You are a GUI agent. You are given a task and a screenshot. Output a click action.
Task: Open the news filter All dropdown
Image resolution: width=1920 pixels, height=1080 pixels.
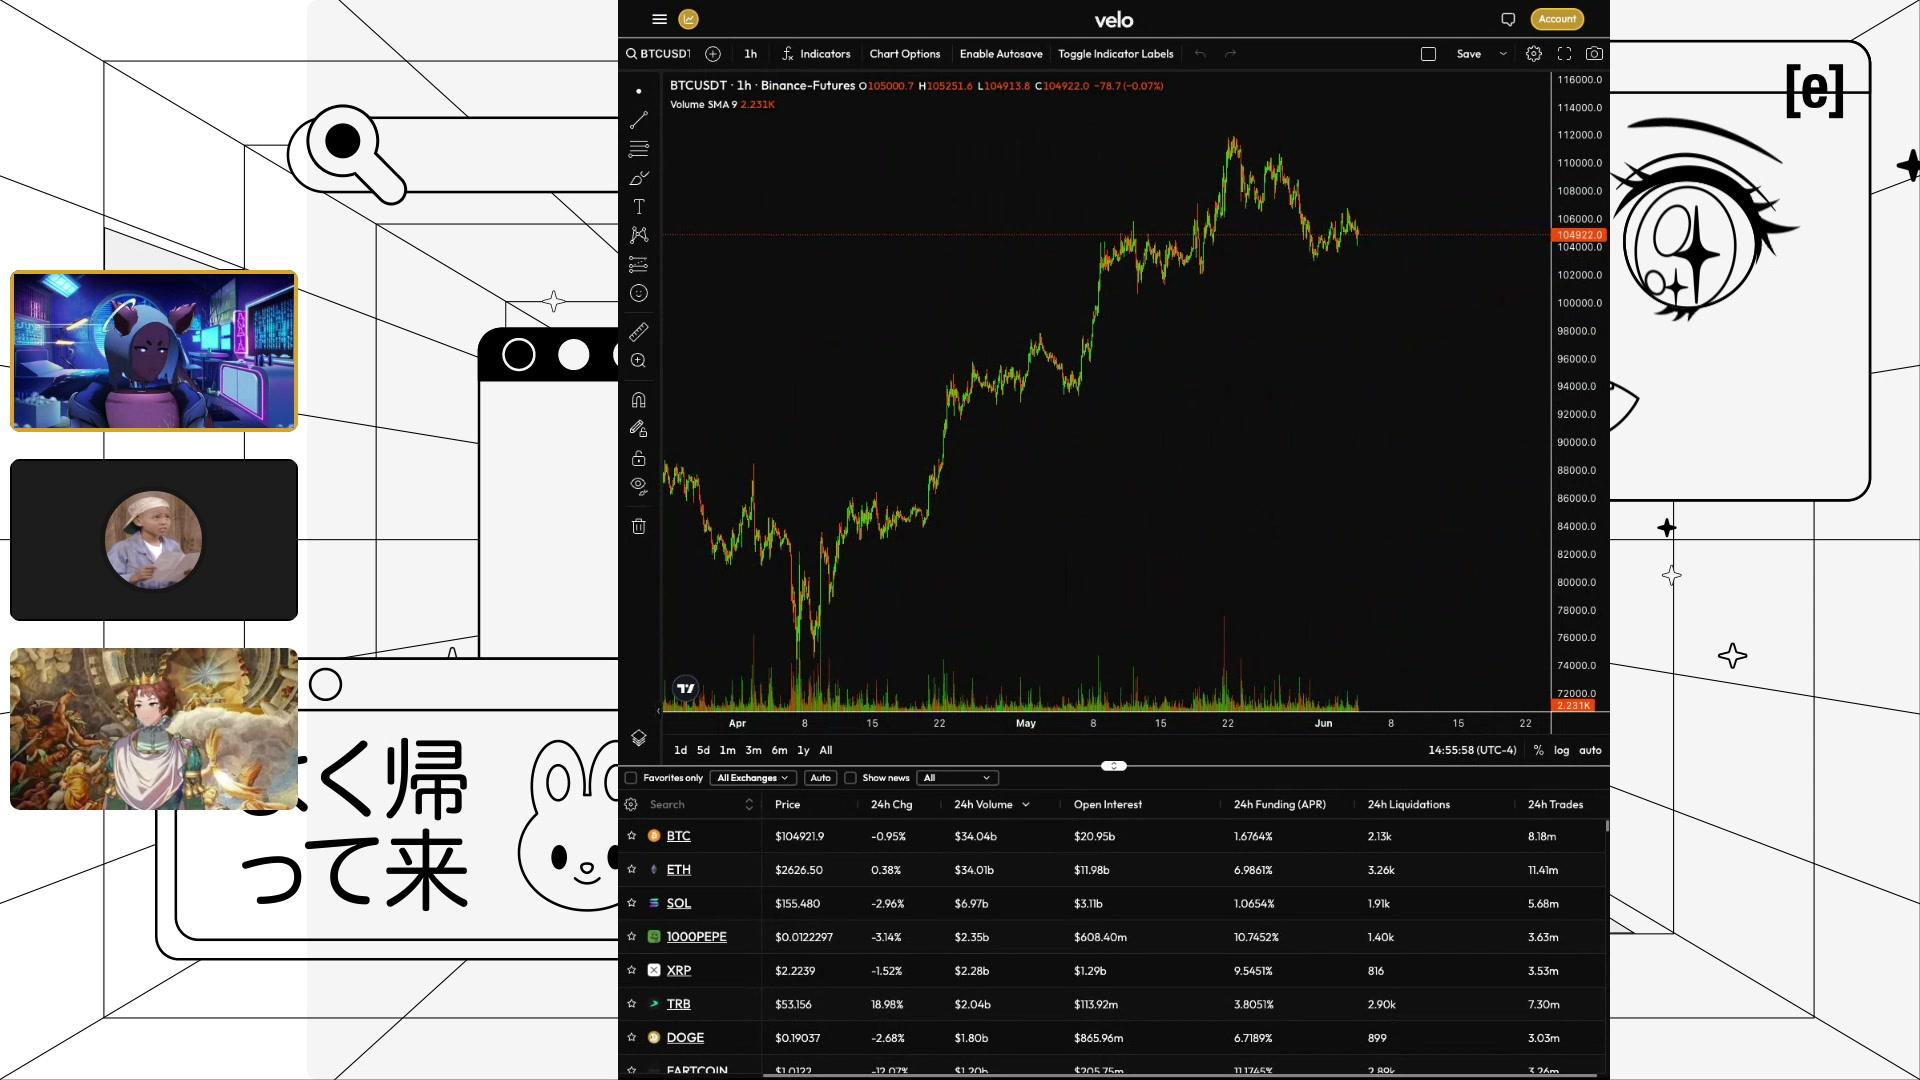(958, 778)
